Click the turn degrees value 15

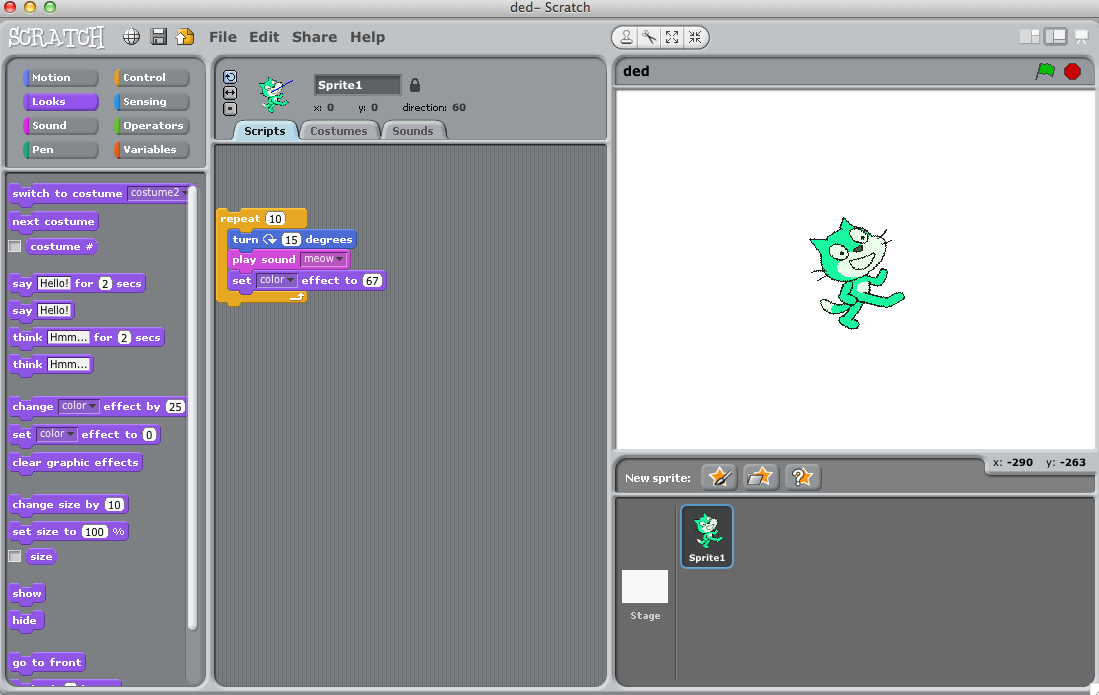pos(291,240)
